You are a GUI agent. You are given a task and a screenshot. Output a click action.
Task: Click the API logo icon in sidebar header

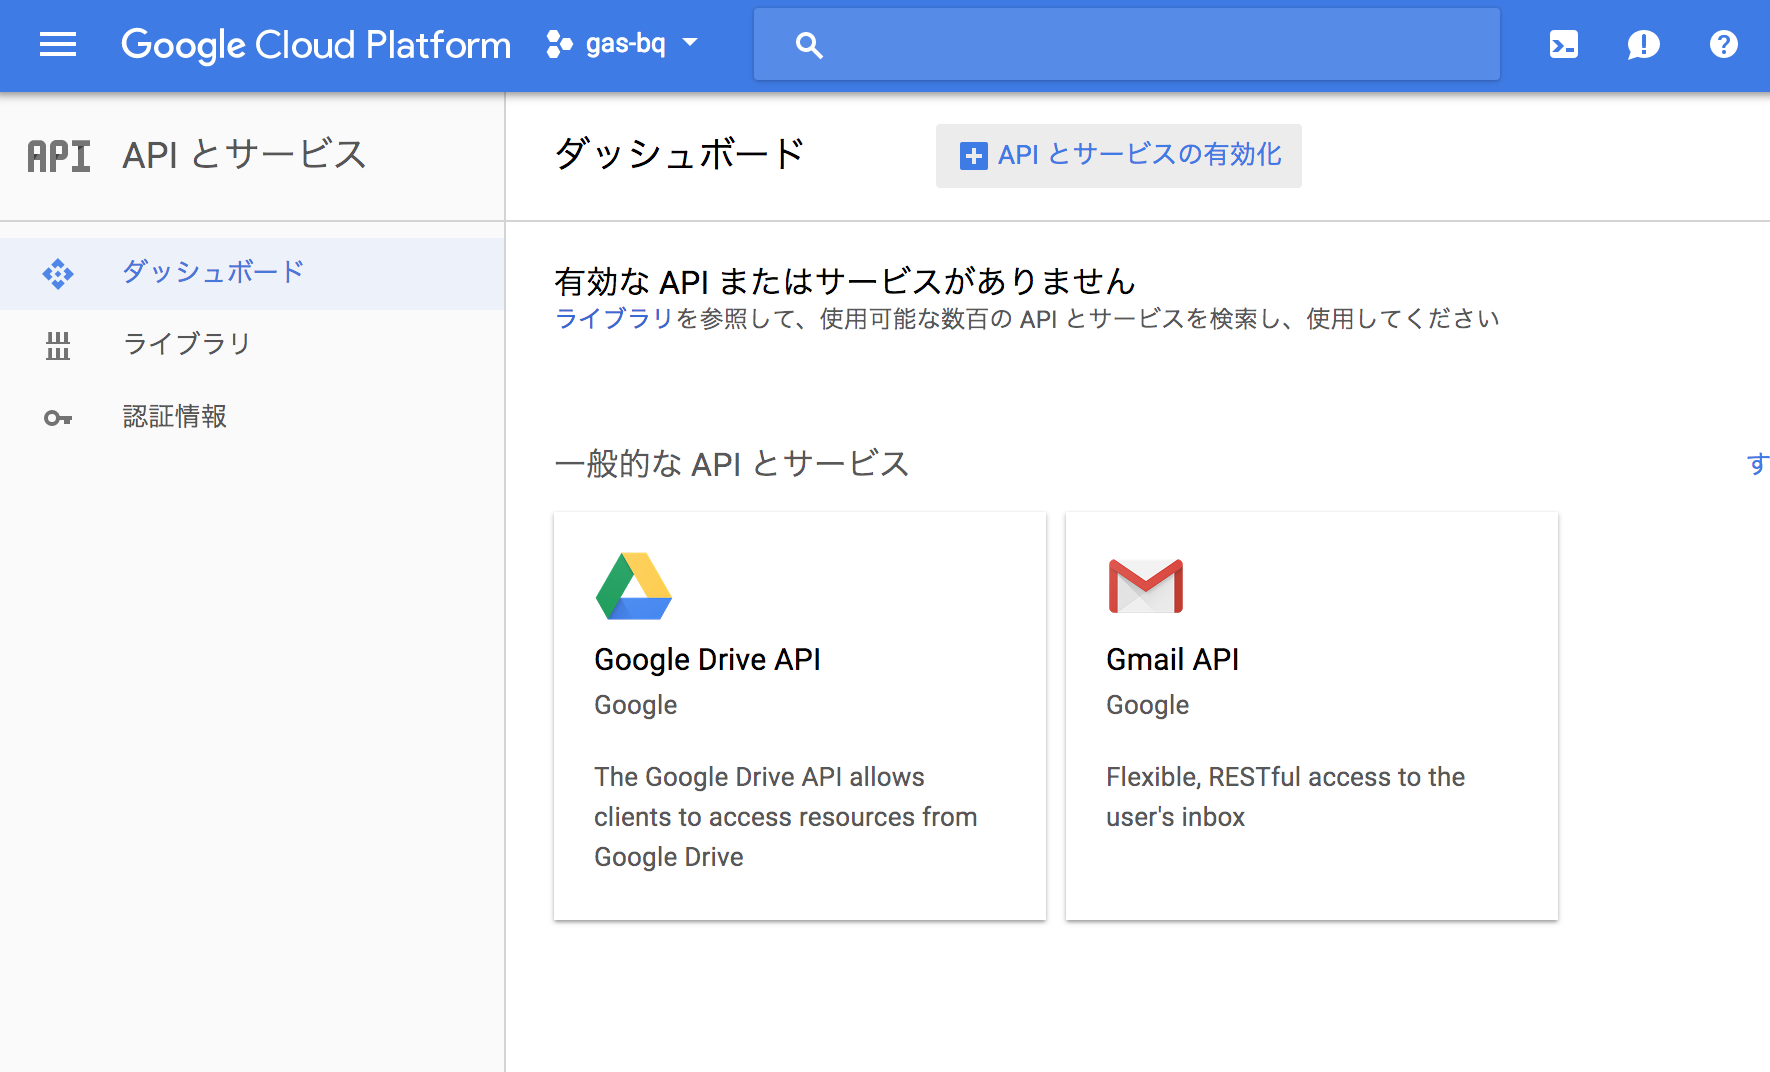click(x=59, y=156)
